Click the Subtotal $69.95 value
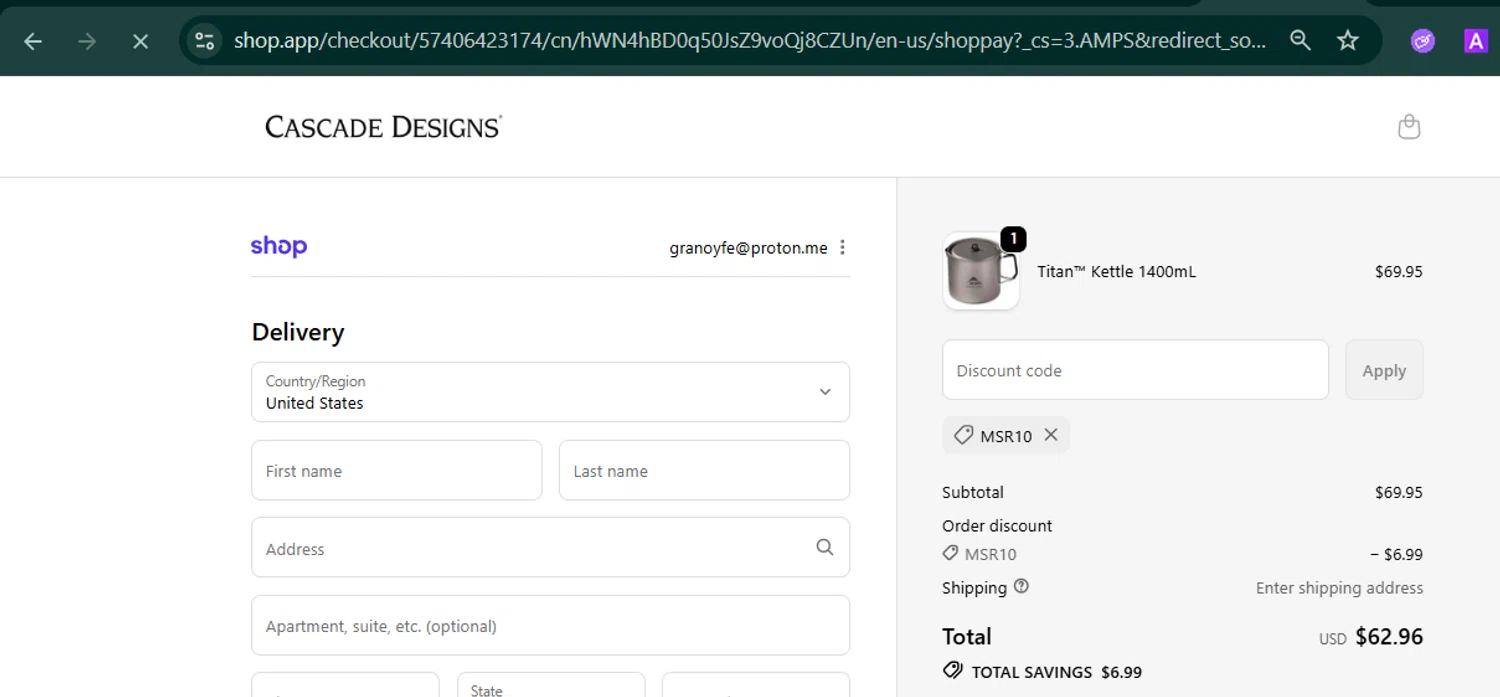Image resolution: width=1500 pixels, height=697 pixels. [x=1398, y=492]
